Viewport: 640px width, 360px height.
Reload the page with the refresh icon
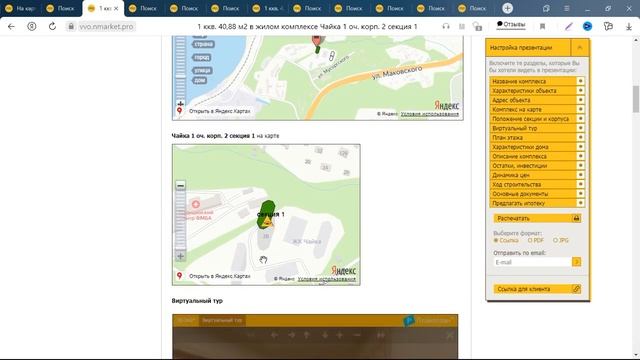point(52,27)
